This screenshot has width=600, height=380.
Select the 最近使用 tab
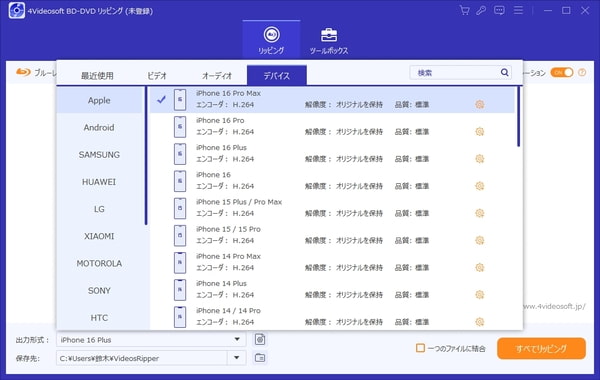tap(97, 75)
